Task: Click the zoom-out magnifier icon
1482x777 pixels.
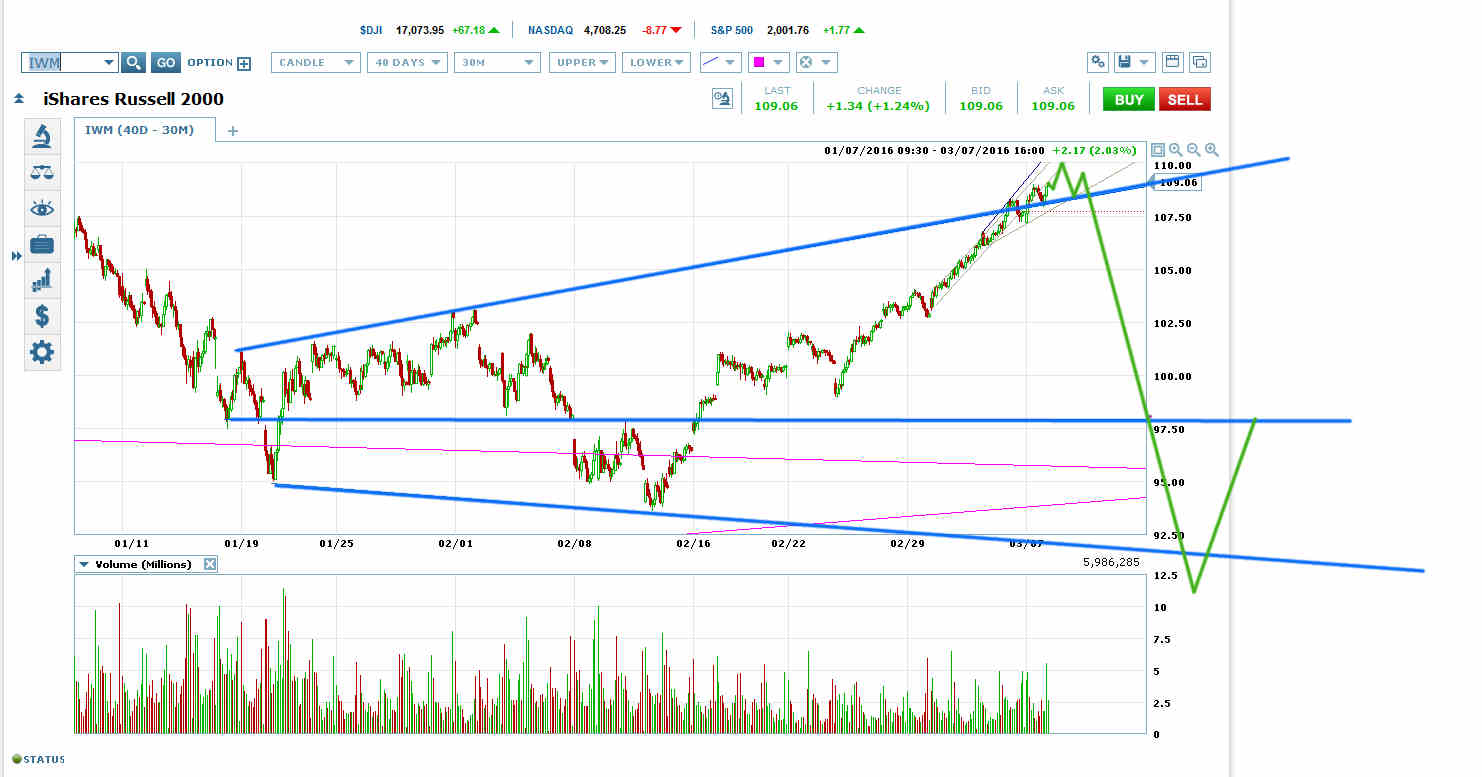Action: click(x=1194, y=150)
